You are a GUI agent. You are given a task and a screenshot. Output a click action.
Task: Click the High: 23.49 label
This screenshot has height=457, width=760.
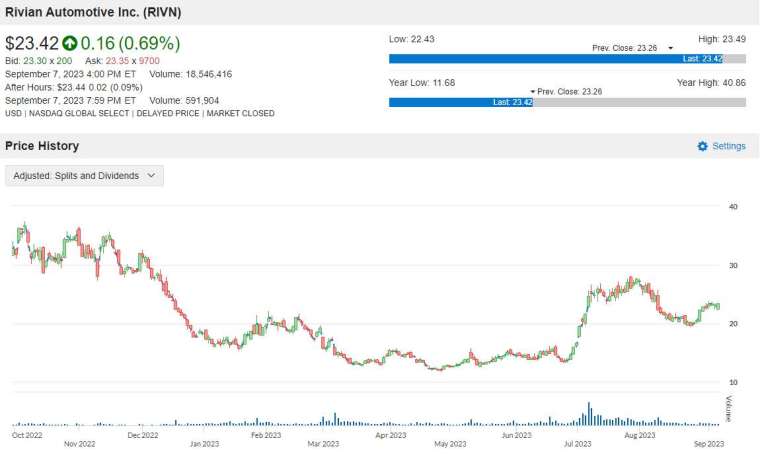[722, 39]
